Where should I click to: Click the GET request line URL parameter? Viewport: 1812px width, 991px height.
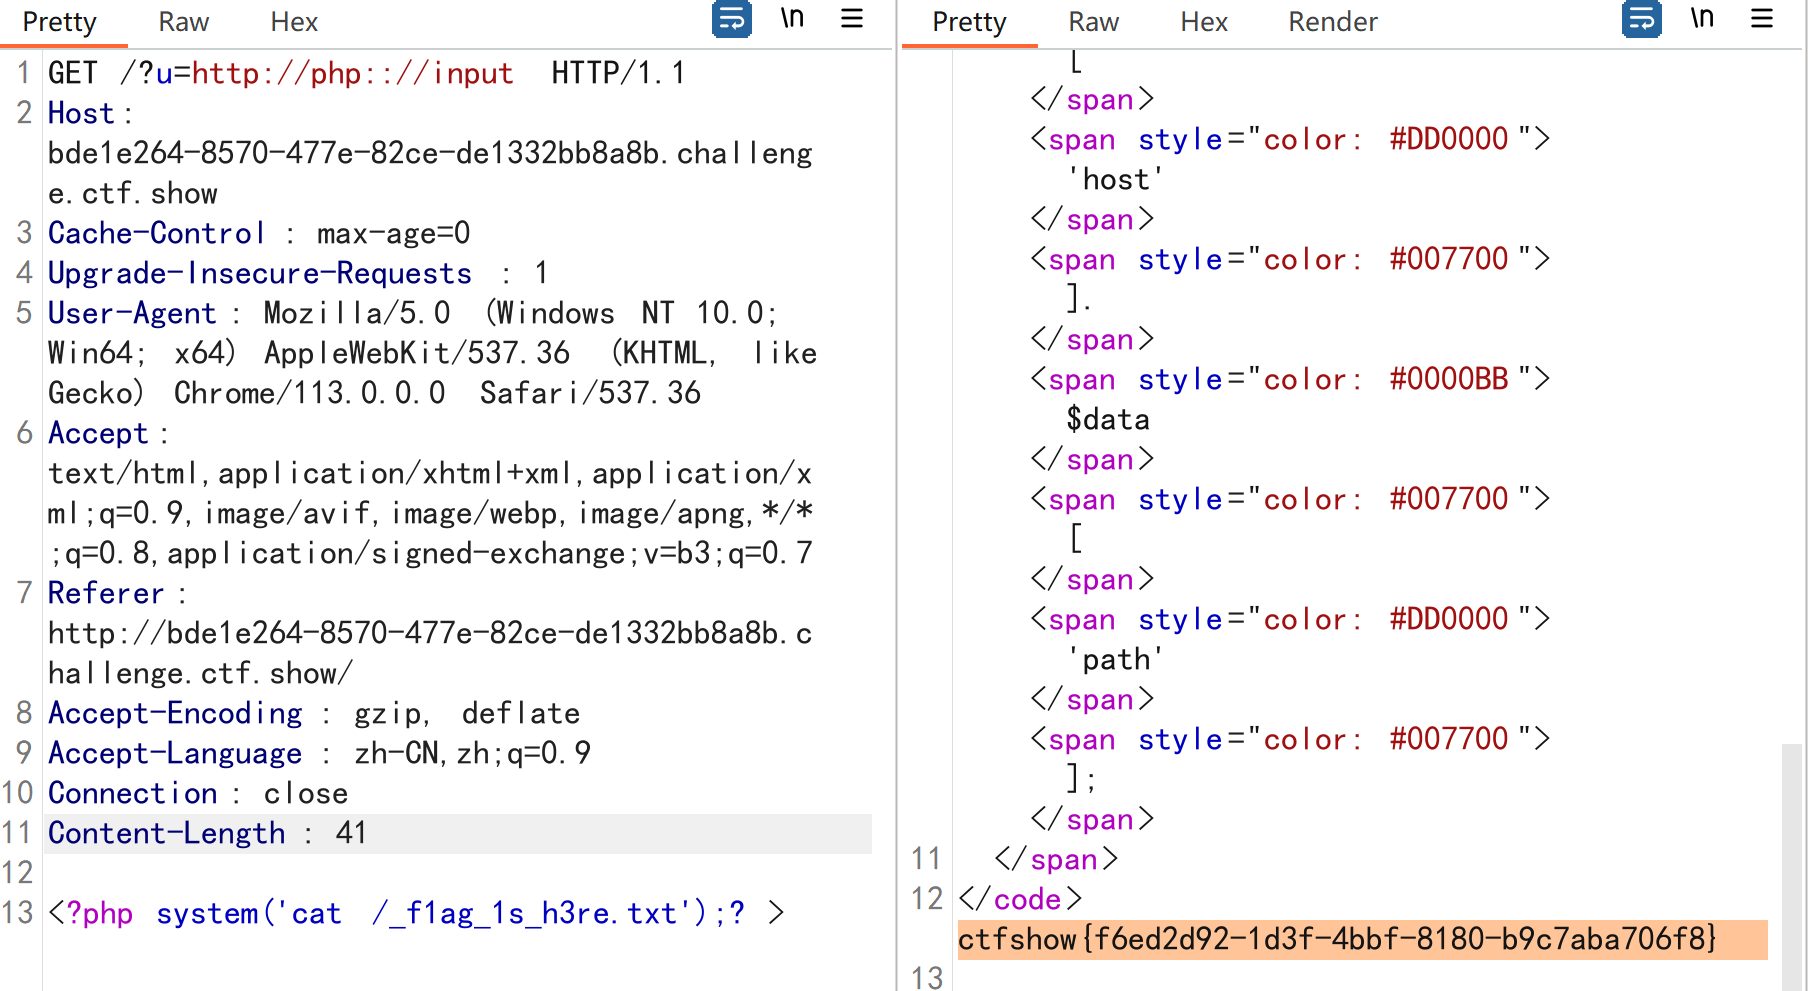[x=335, y=74]
